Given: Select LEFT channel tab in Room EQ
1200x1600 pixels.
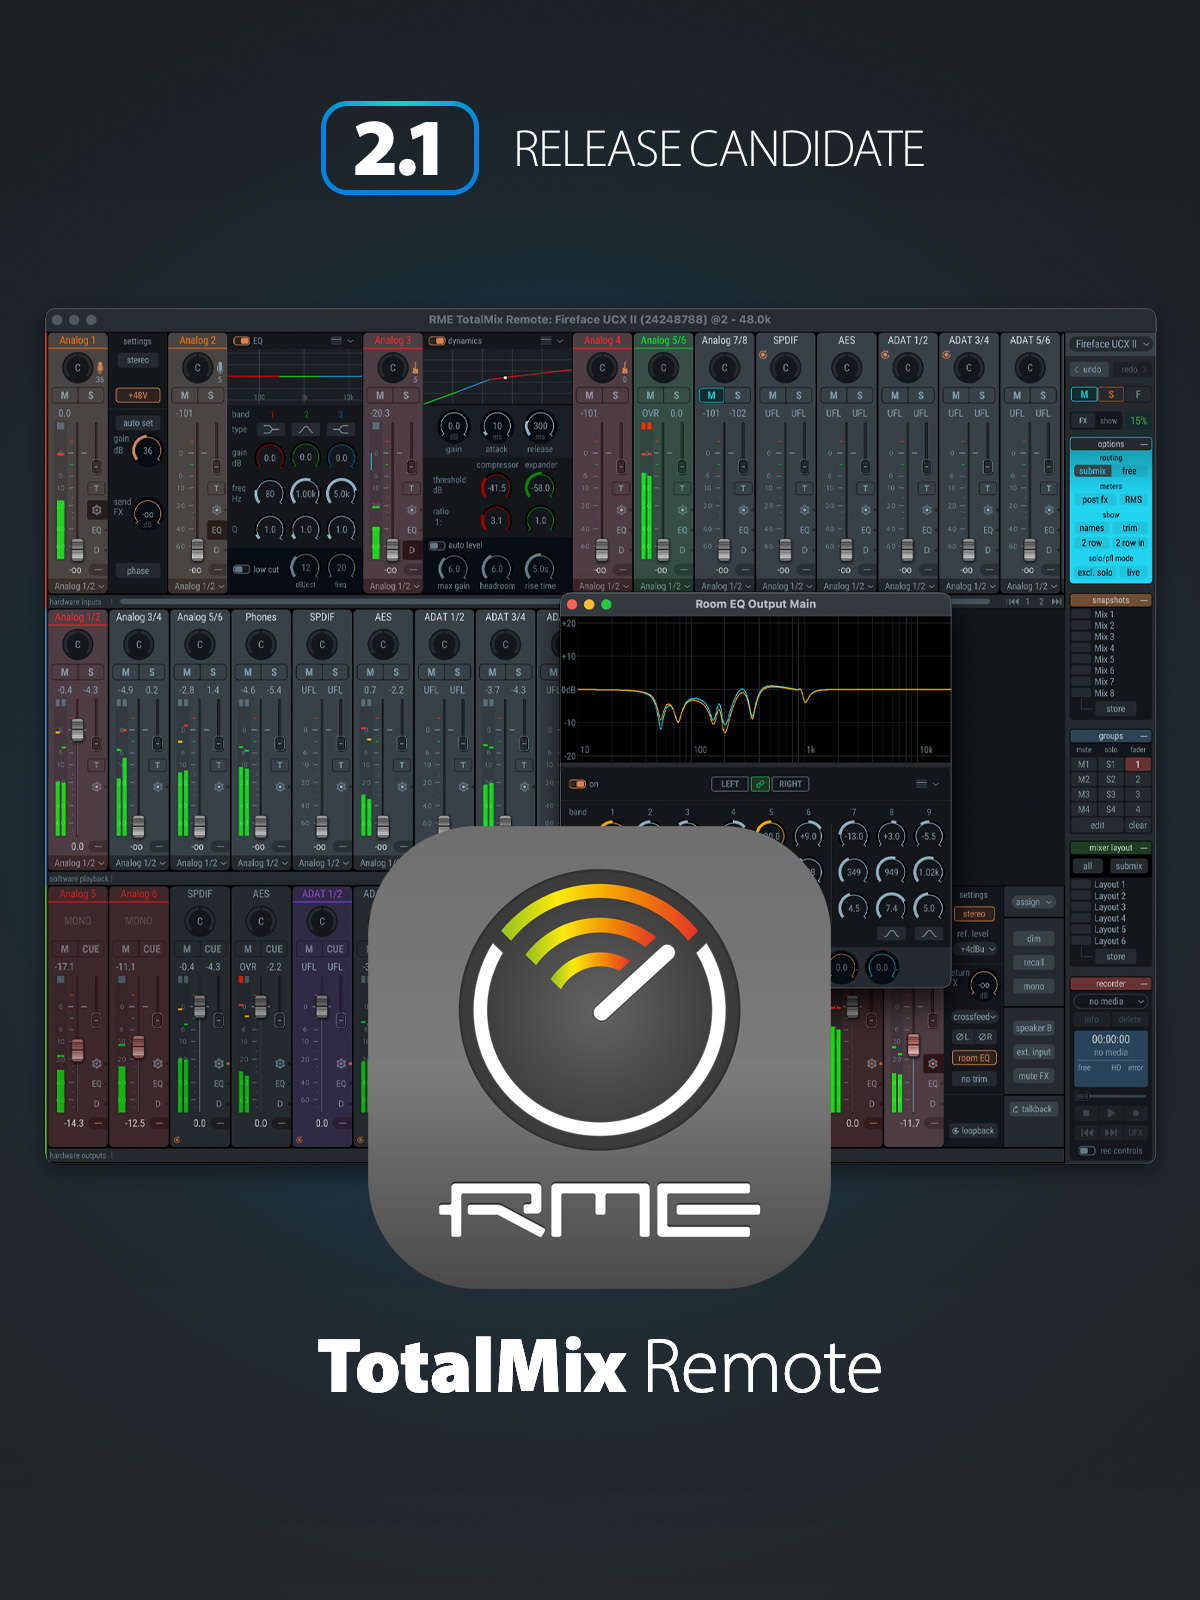Looking at the screenshot, I should point(731,784).
